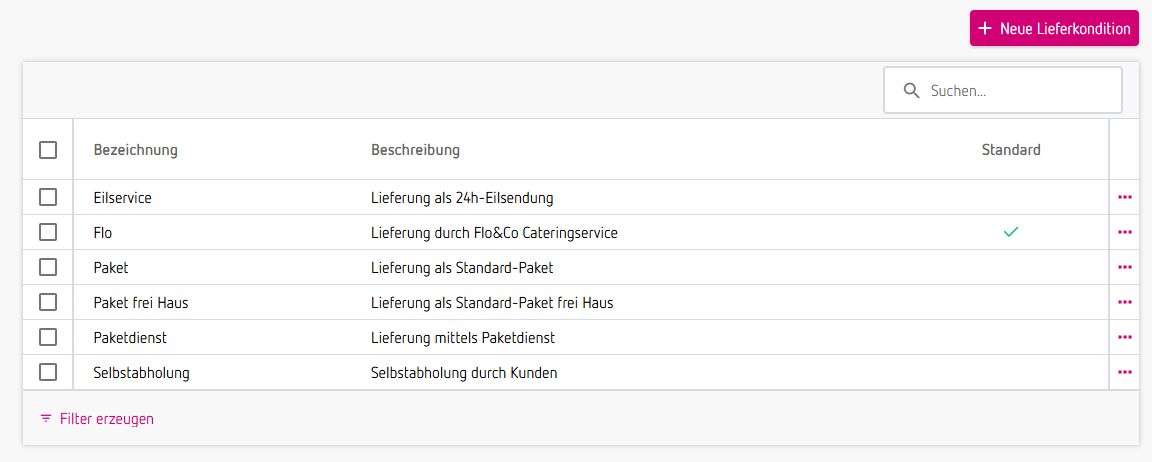
Task: Focus the Suchen search field
Action: (x=1015, y=91)
